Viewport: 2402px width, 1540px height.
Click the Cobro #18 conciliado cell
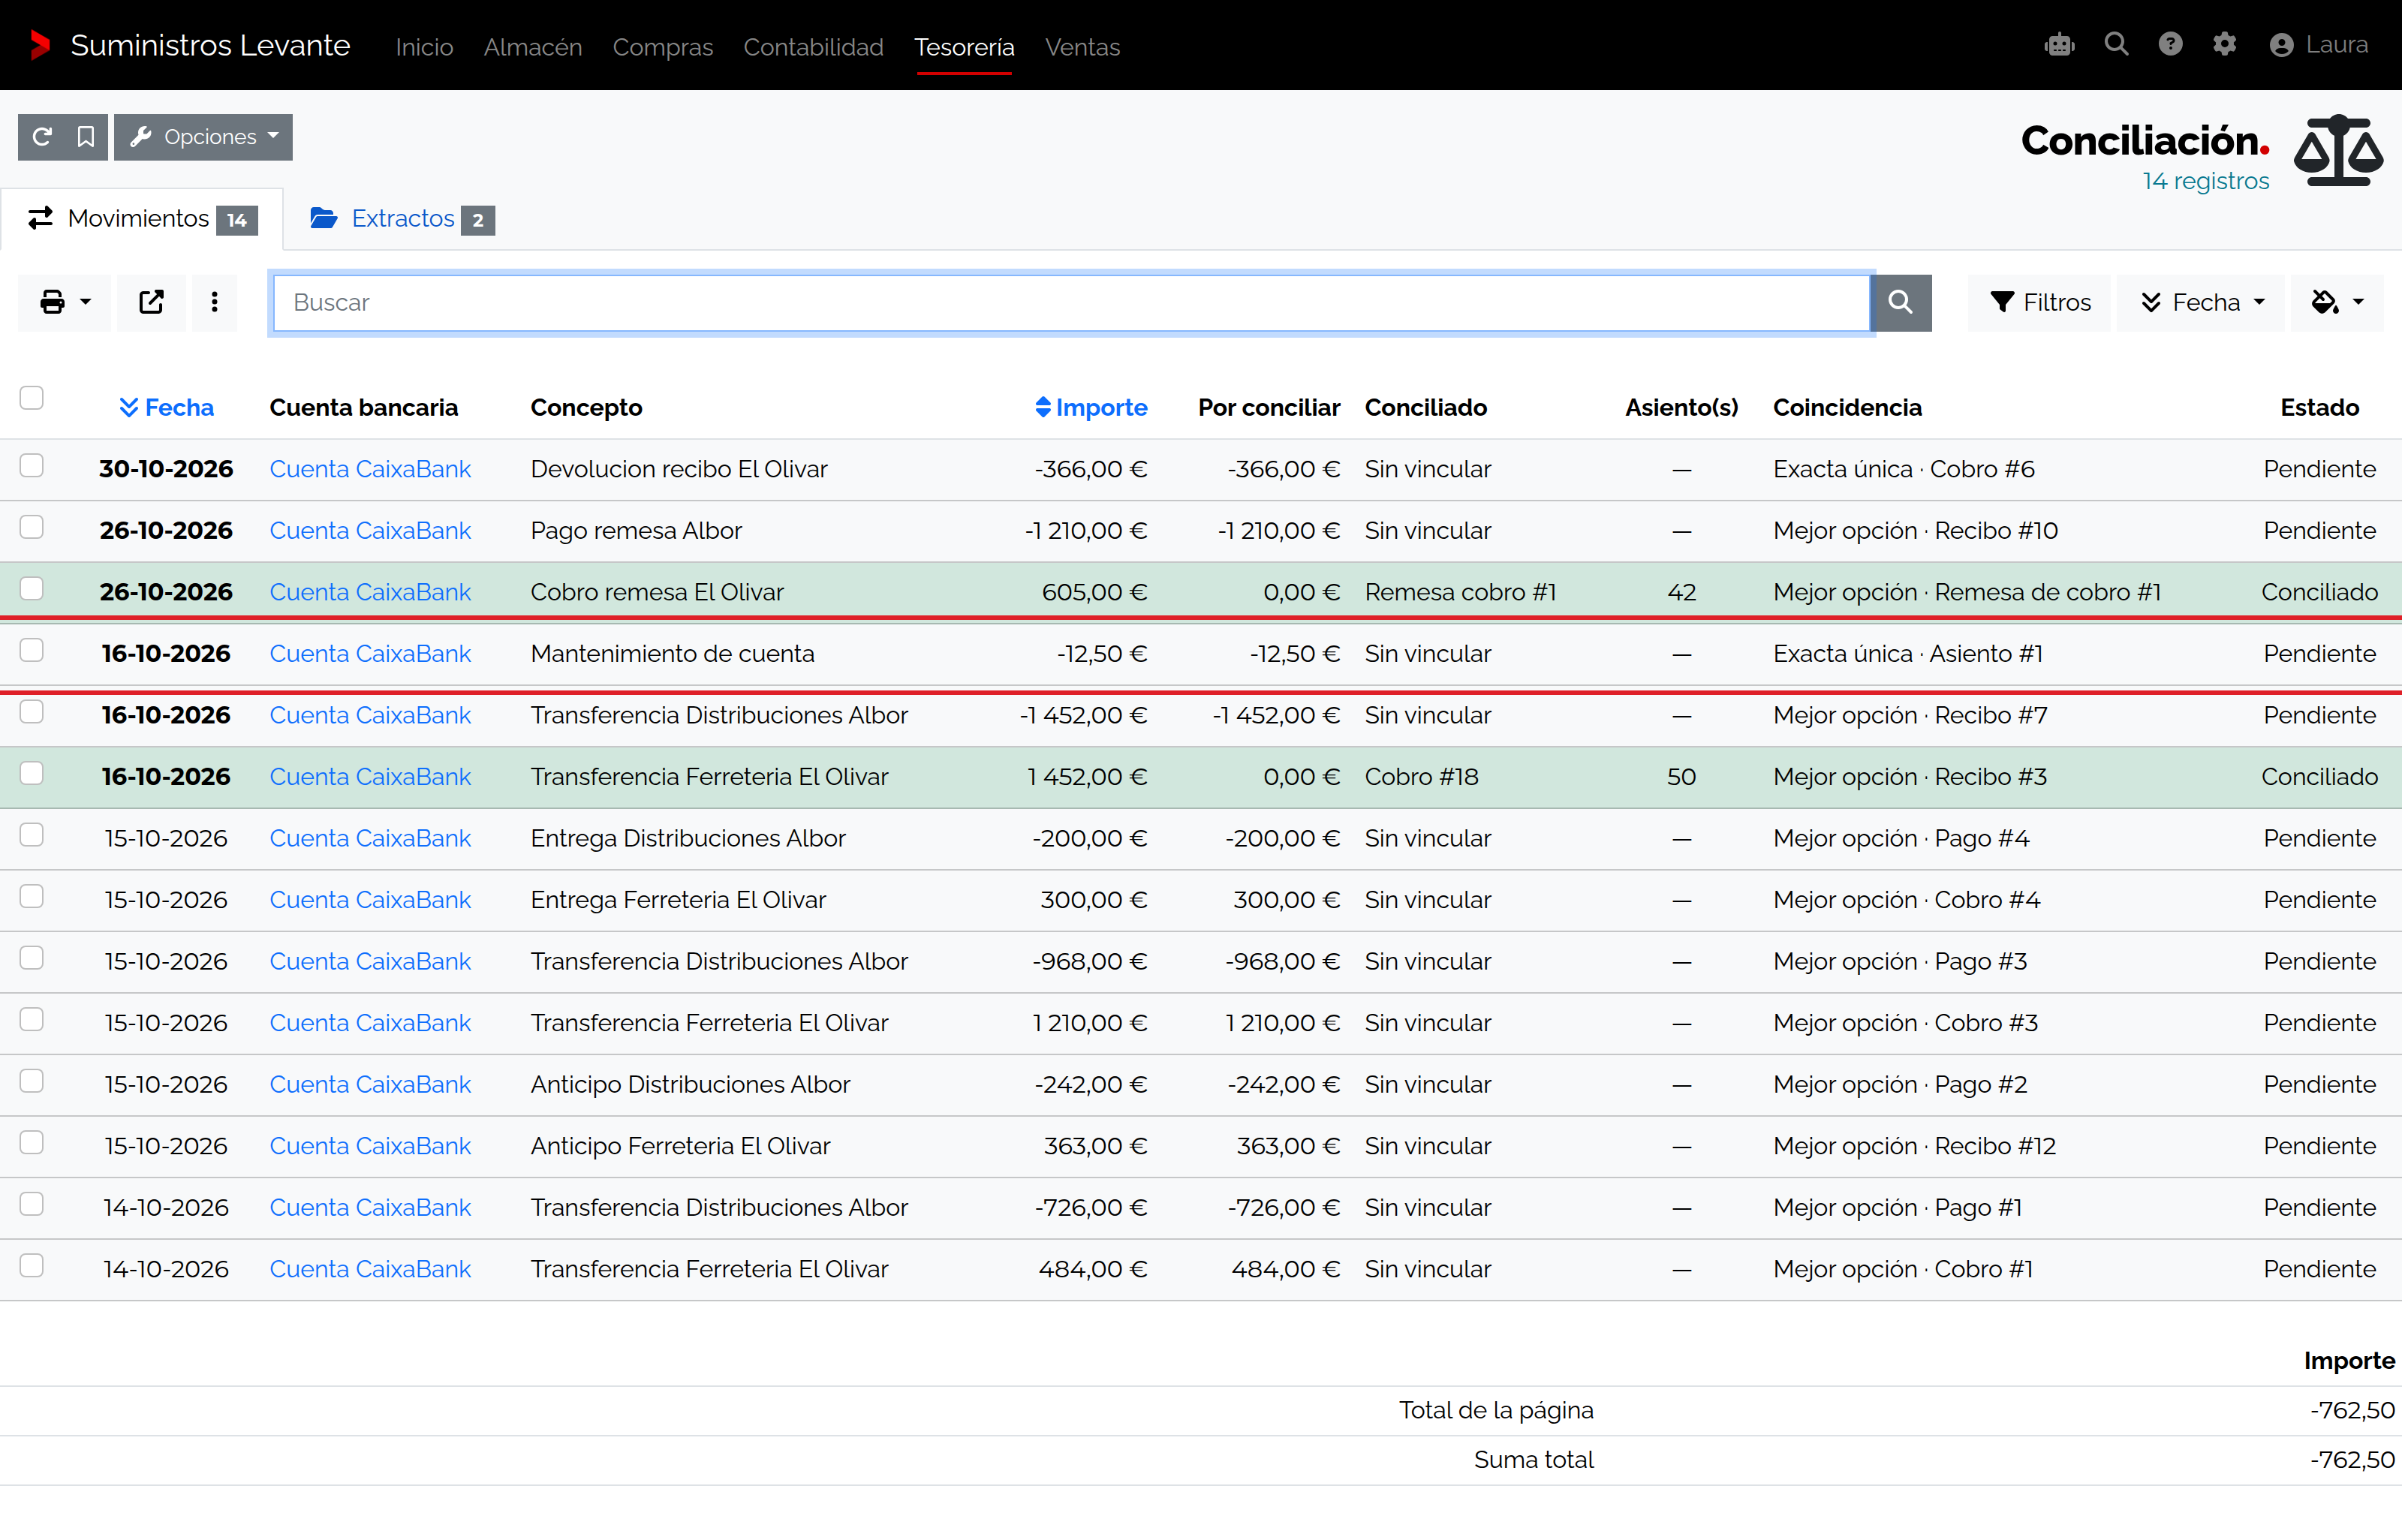[1421, 777]
